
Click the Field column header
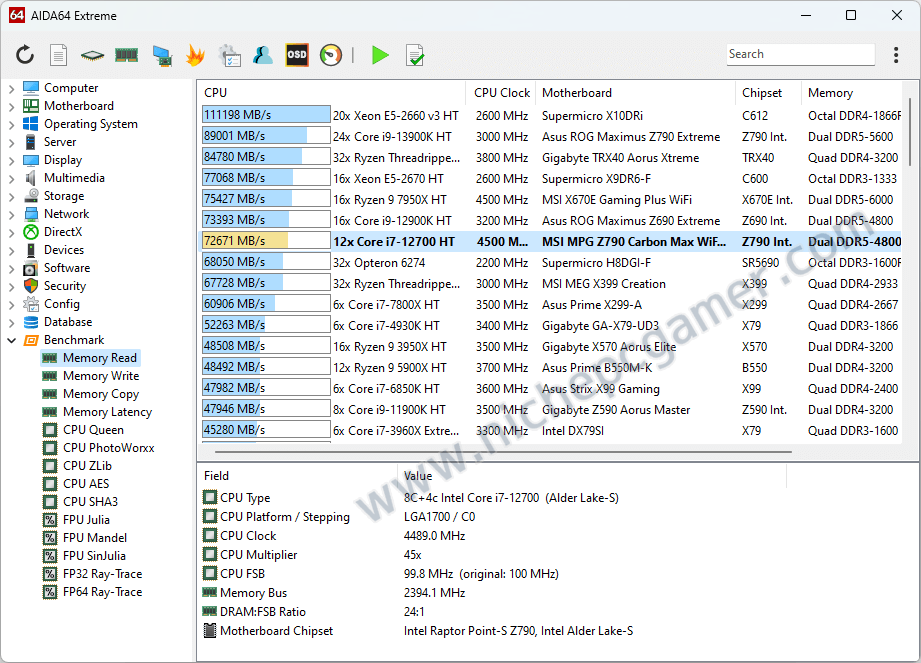pyautogui.click(x=298, y=476)
